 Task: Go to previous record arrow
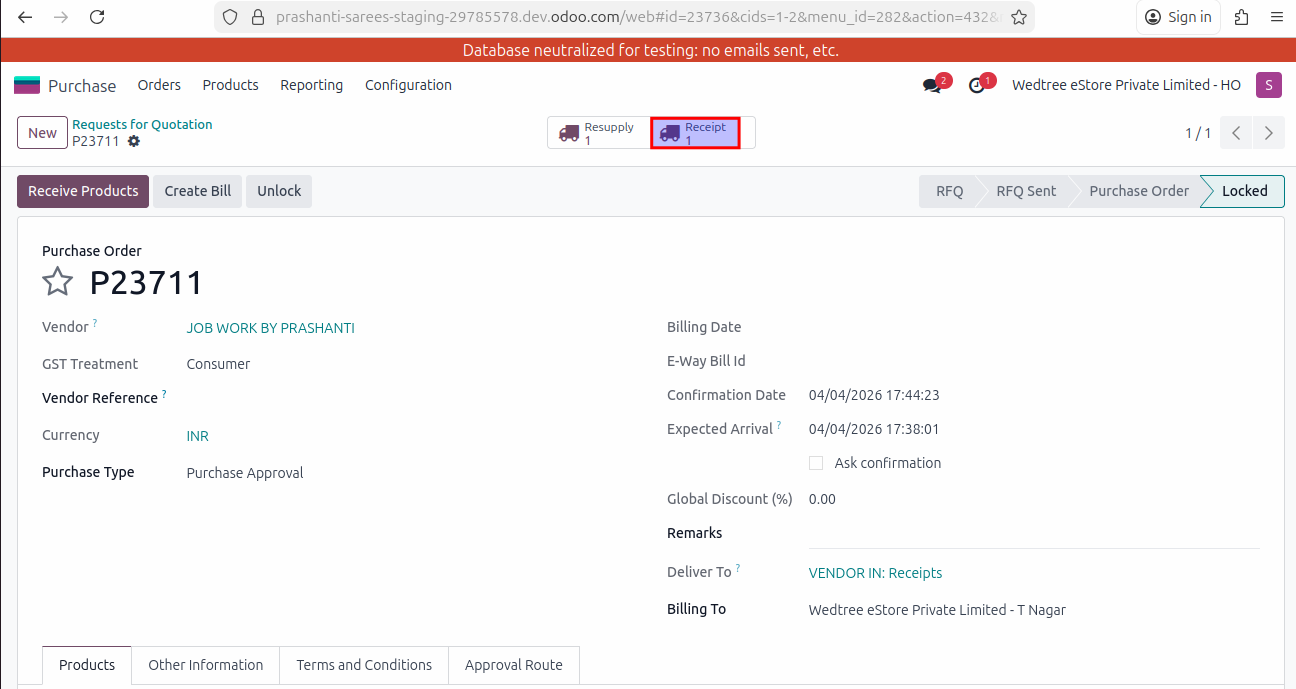1237,133
